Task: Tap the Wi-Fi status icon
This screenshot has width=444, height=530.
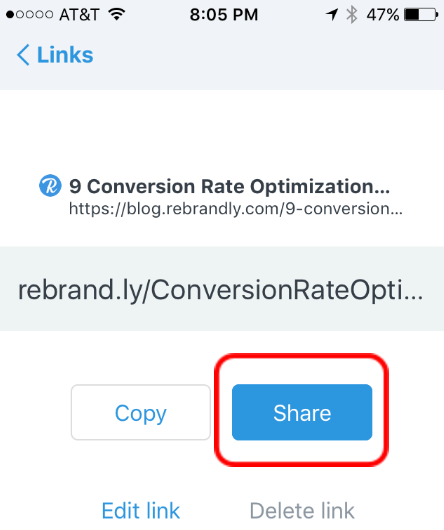Action: click(117, 14)
